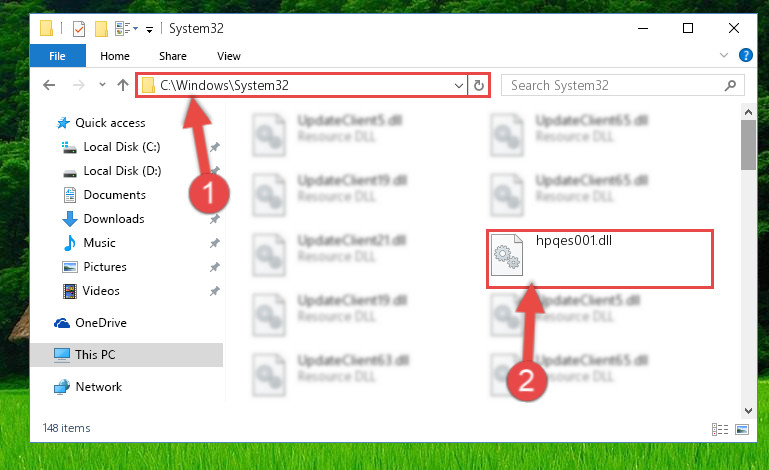Screen dimensions: 769x470
Task: Switch to large thumbnails view icon
Action: [742, 430]
